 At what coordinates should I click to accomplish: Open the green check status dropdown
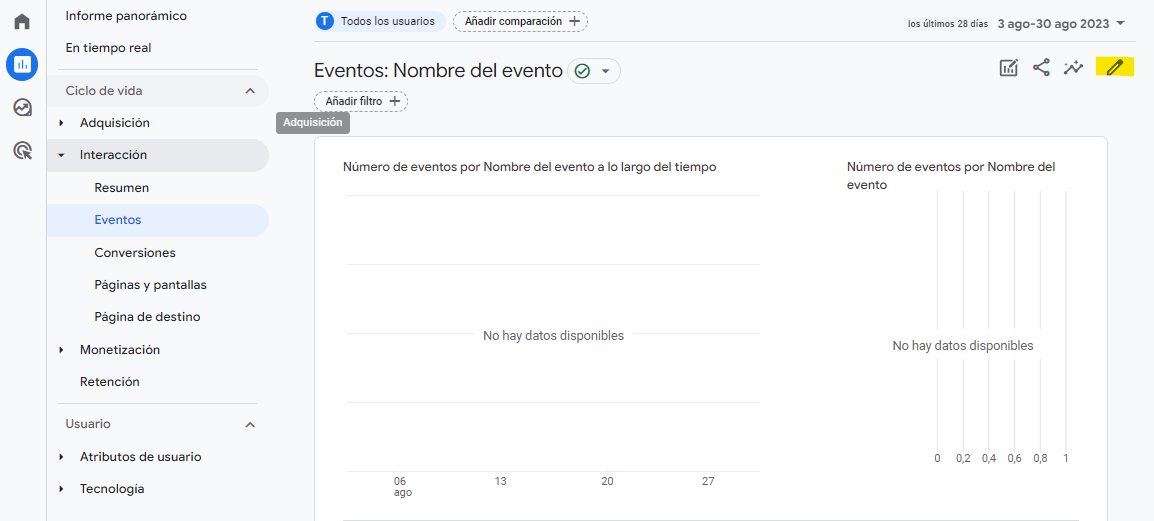(594, 71)
